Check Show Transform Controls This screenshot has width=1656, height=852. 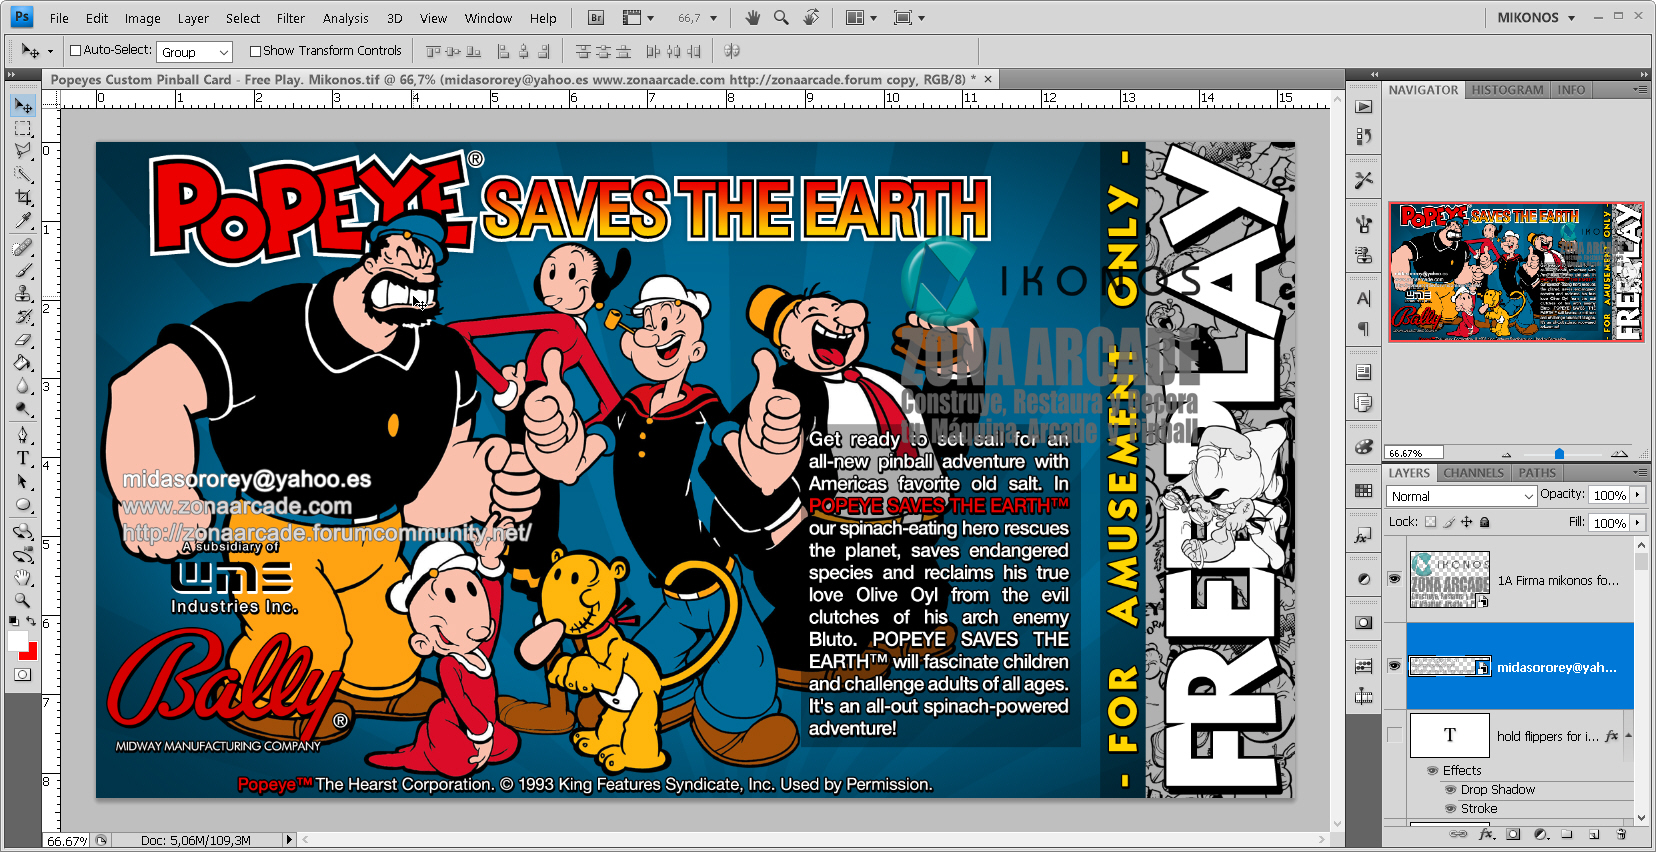pyautogui.click(x=255, y=51)
